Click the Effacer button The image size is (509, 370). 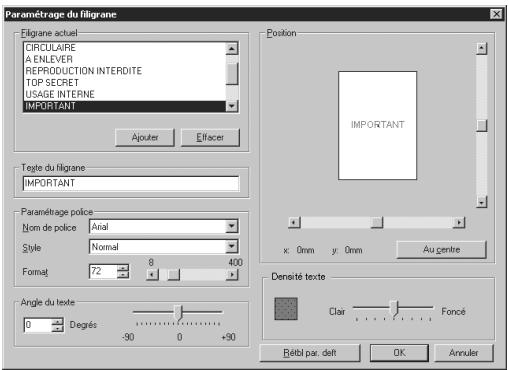point(210,137)
